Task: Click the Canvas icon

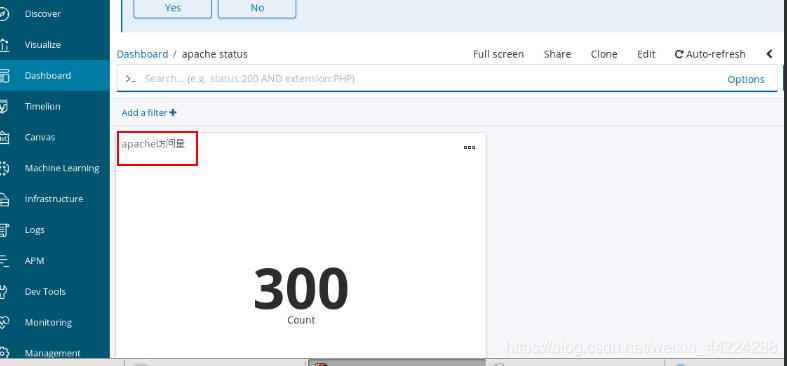Action: pos(4,137)
